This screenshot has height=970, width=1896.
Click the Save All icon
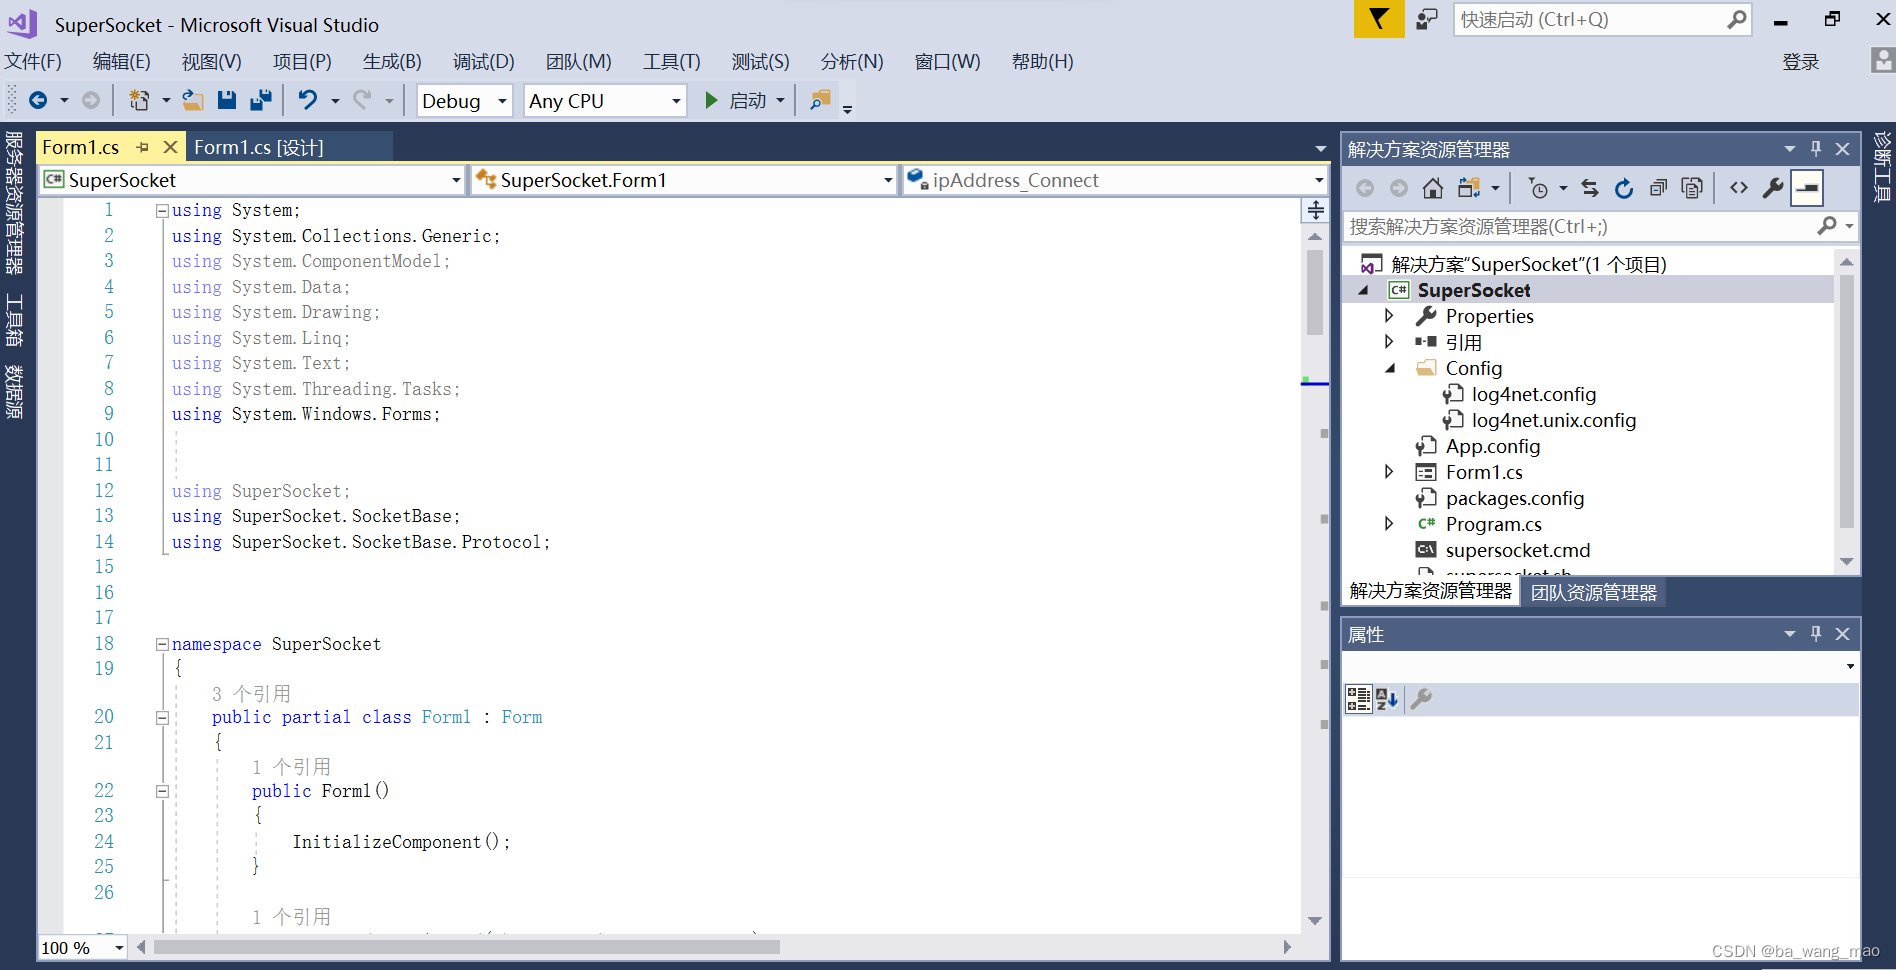click(261, 100)
